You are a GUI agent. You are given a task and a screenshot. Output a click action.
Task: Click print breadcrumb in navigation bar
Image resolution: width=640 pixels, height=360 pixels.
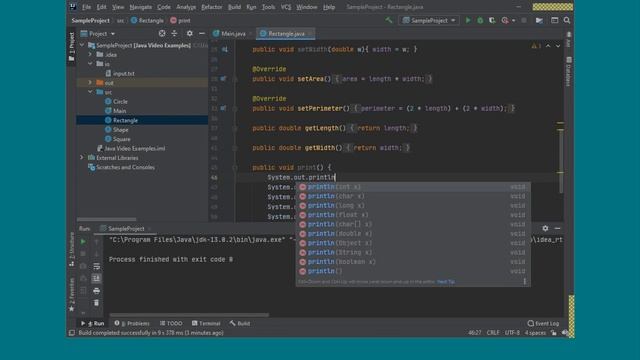(x=180, y=20)
